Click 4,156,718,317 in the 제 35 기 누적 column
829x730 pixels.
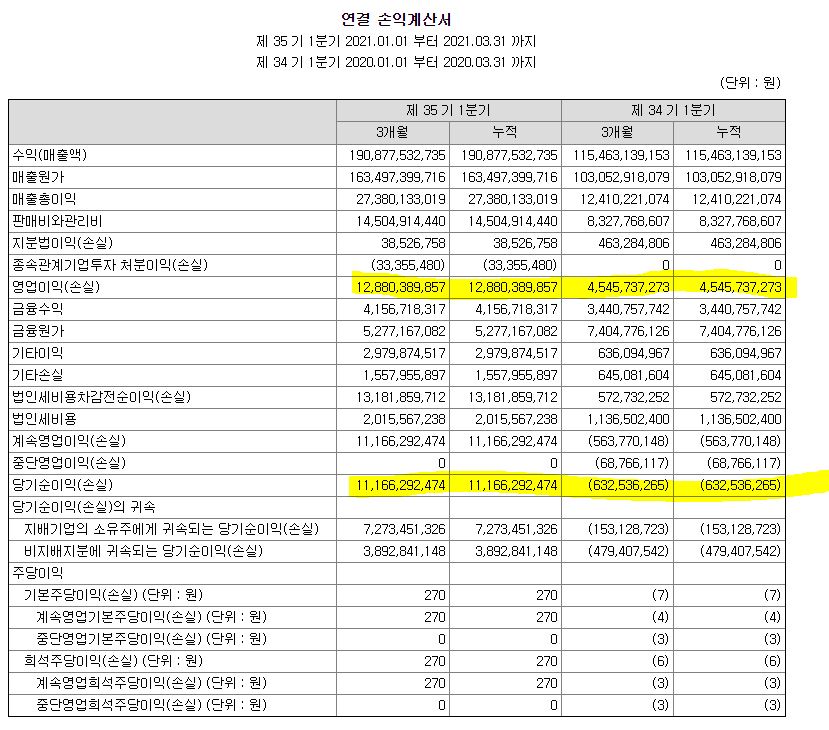click(x=517, y=310)
